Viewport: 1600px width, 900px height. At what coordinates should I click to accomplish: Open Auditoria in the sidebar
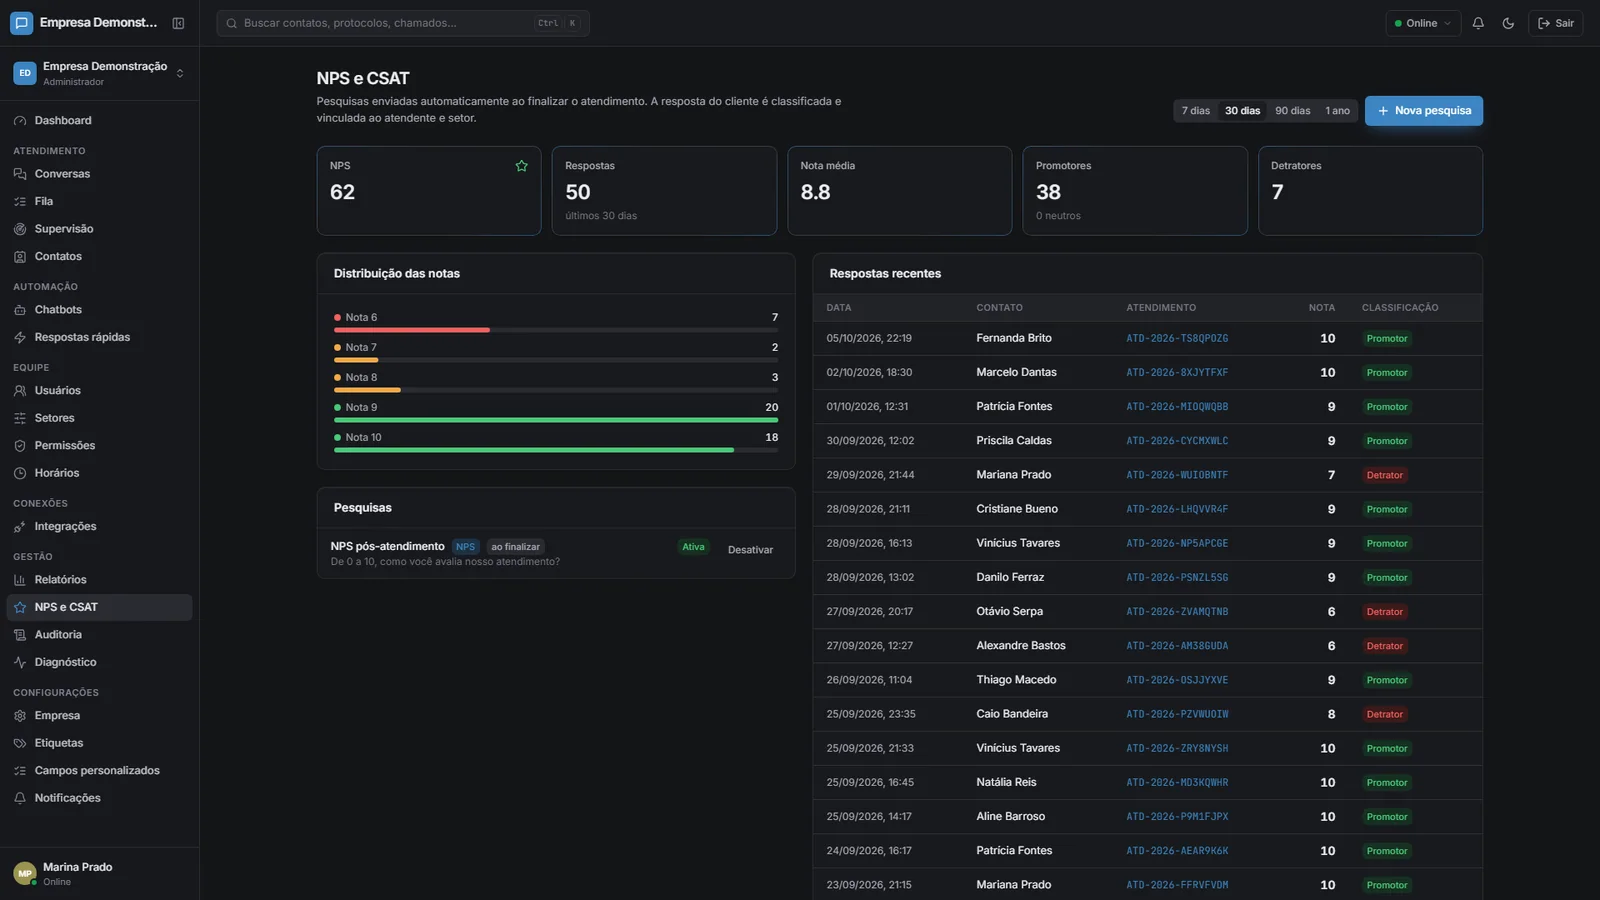[x=99, y=635]
